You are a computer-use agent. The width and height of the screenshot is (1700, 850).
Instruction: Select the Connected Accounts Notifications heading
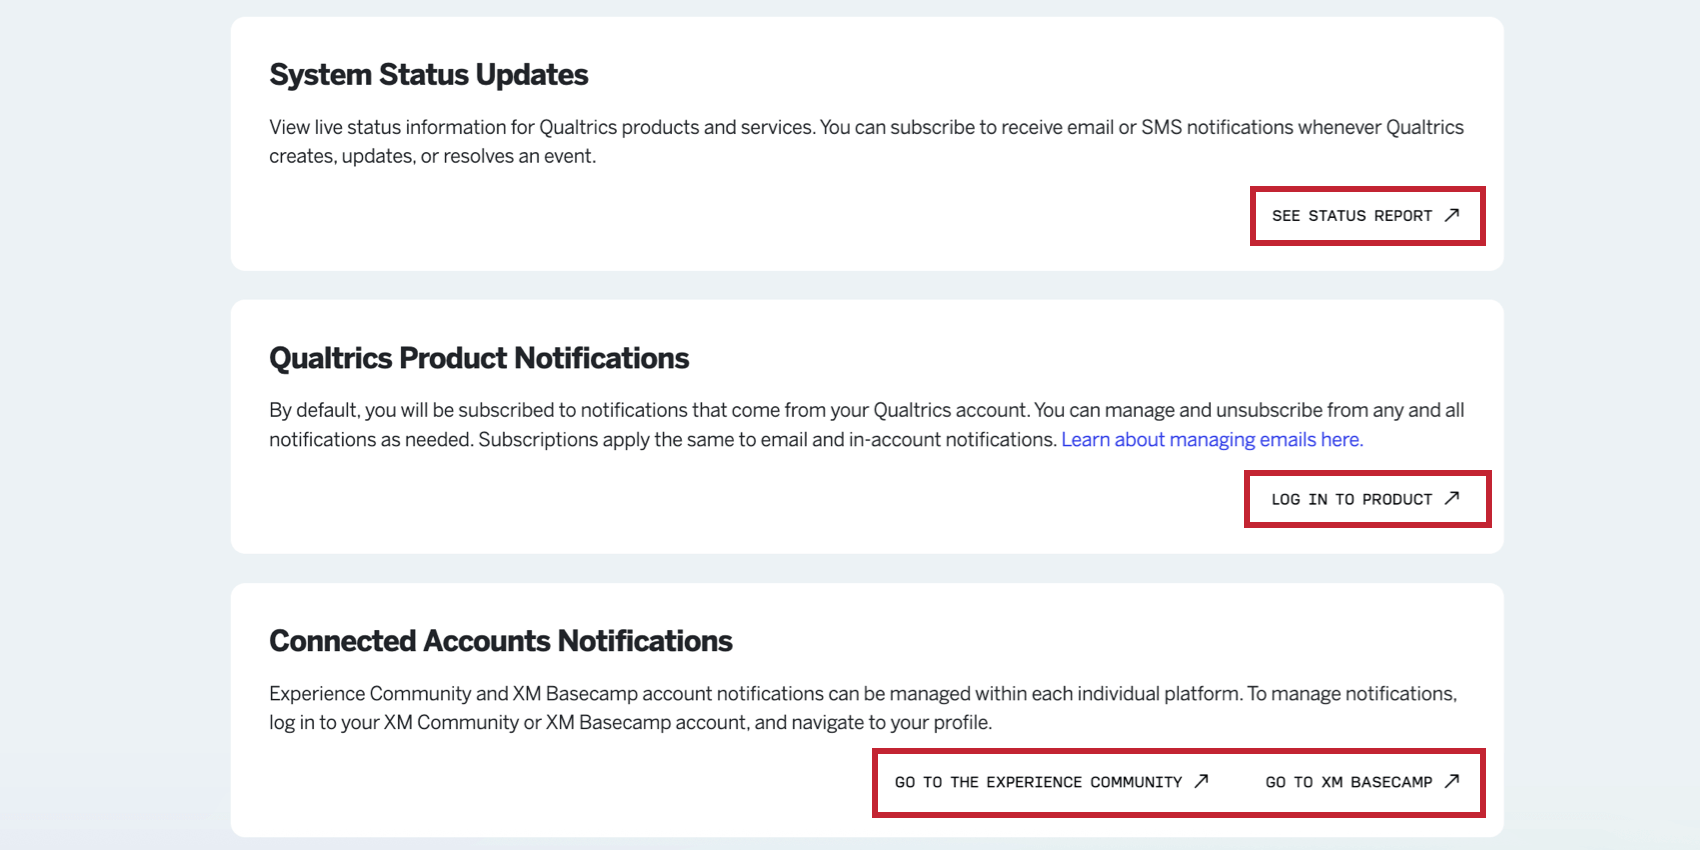click(500, 639)
